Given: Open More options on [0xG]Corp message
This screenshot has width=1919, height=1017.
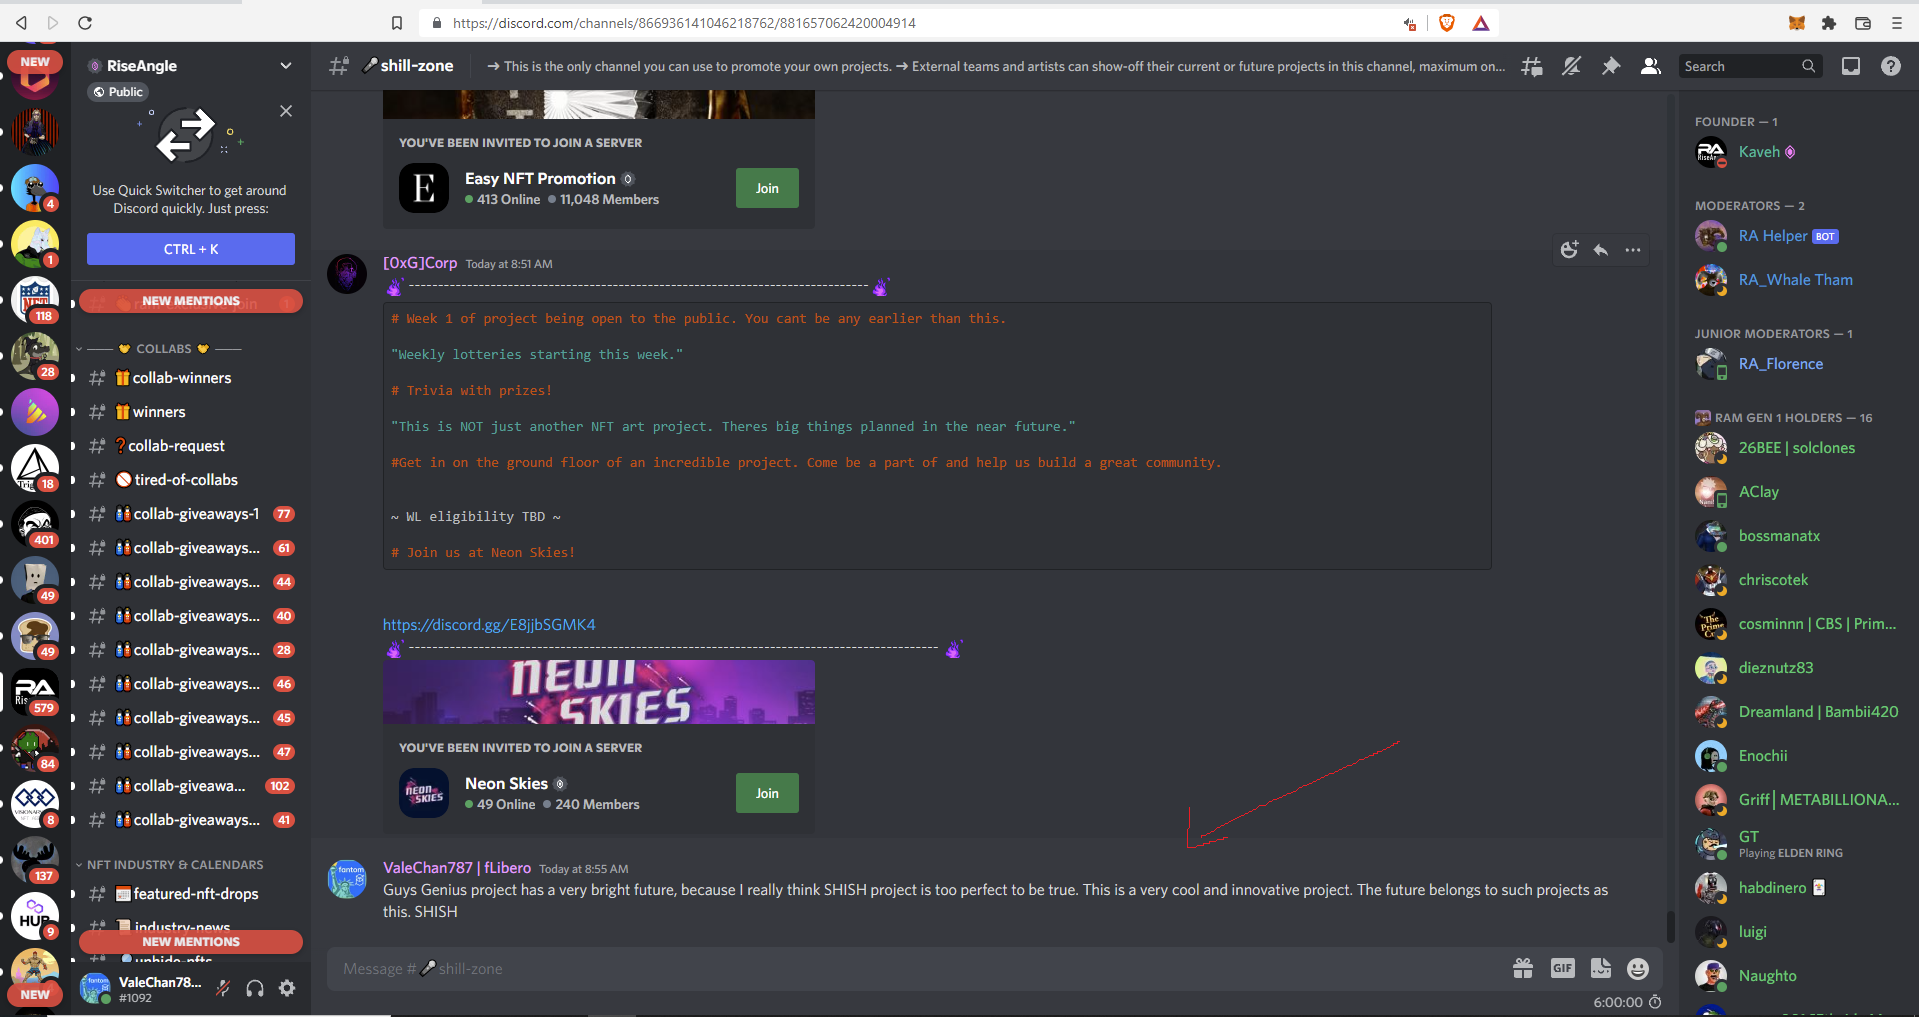Looking at the screenshot, I should 1633,250.
